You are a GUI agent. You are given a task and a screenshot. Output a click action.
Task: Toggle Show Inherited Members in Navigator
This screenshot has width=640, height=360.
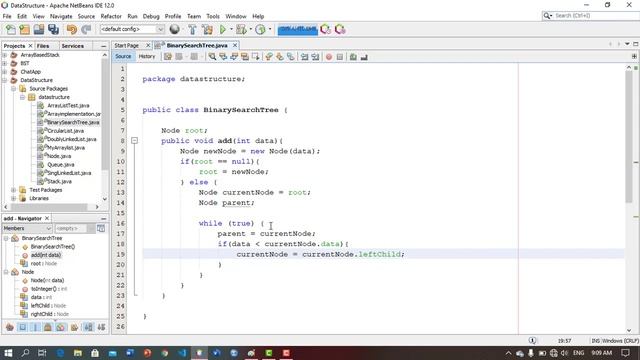tap(9, 327)
